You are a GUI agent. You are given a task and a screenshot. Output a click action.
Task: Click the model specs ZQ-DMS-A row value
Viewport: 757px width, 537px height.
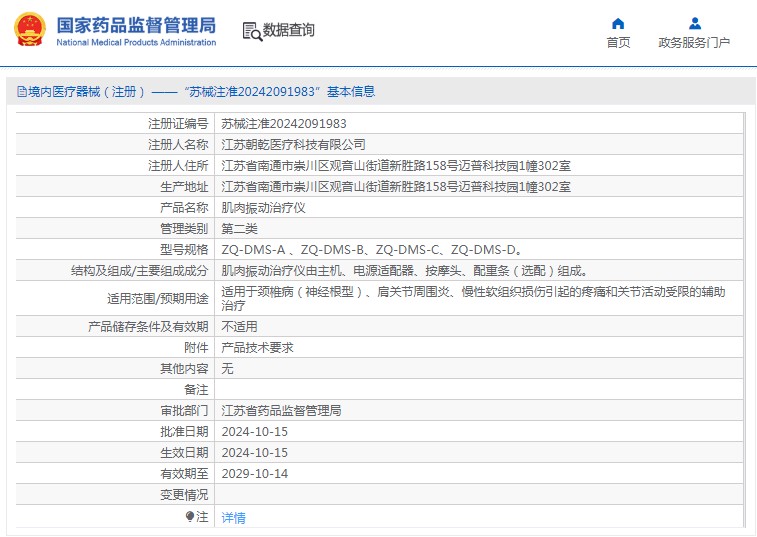click(370, 250)
